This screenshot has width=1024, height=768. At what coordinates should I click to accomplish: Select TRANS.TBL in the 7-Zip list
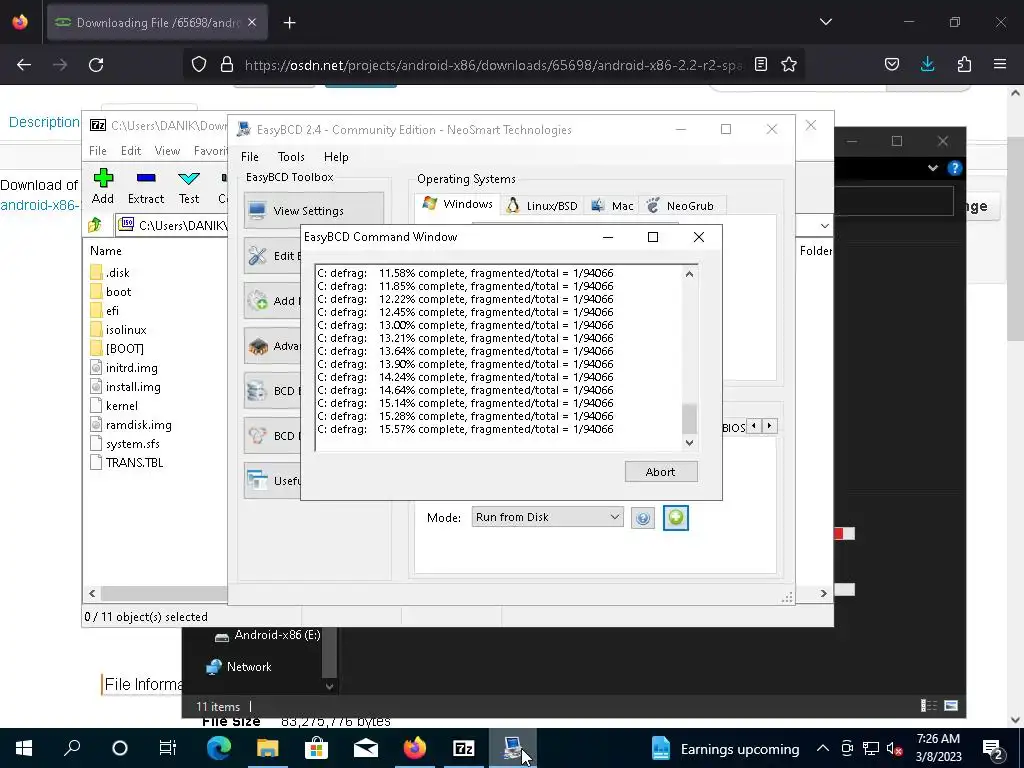127,462
